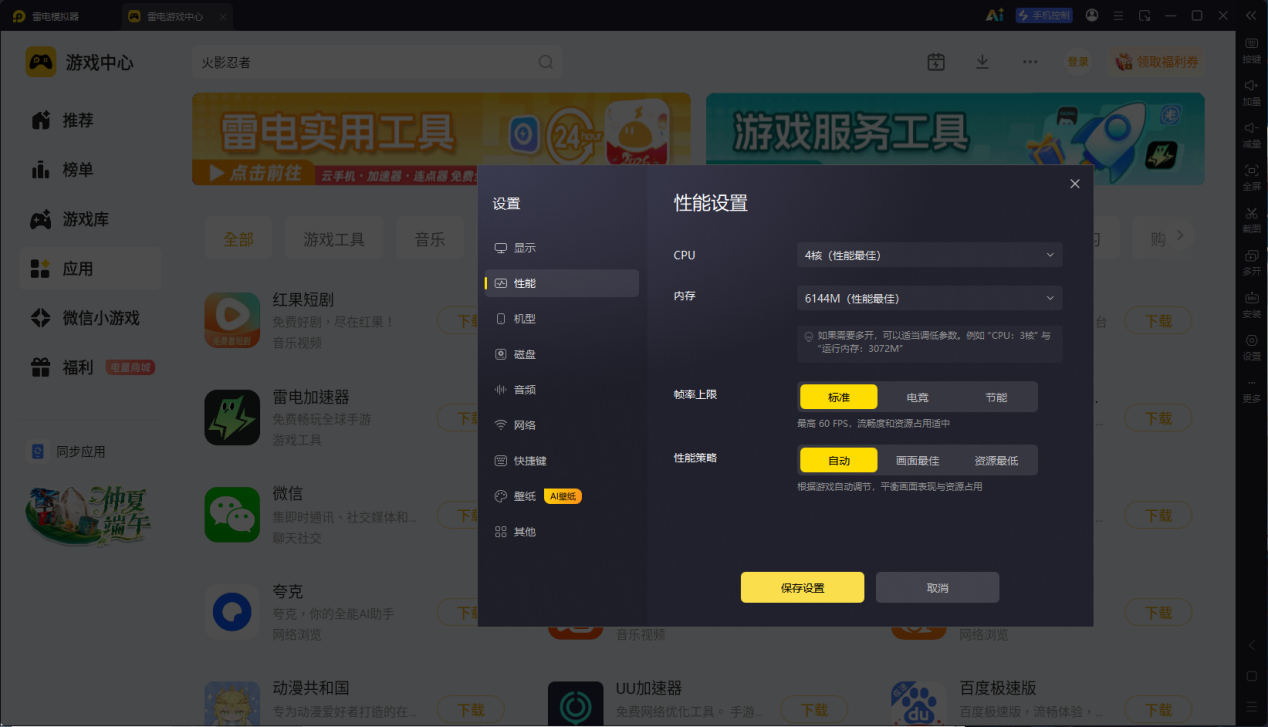Screen dimensions: 1268x727
Task: Select 标准 frame rate limit option
Action: 839,397
